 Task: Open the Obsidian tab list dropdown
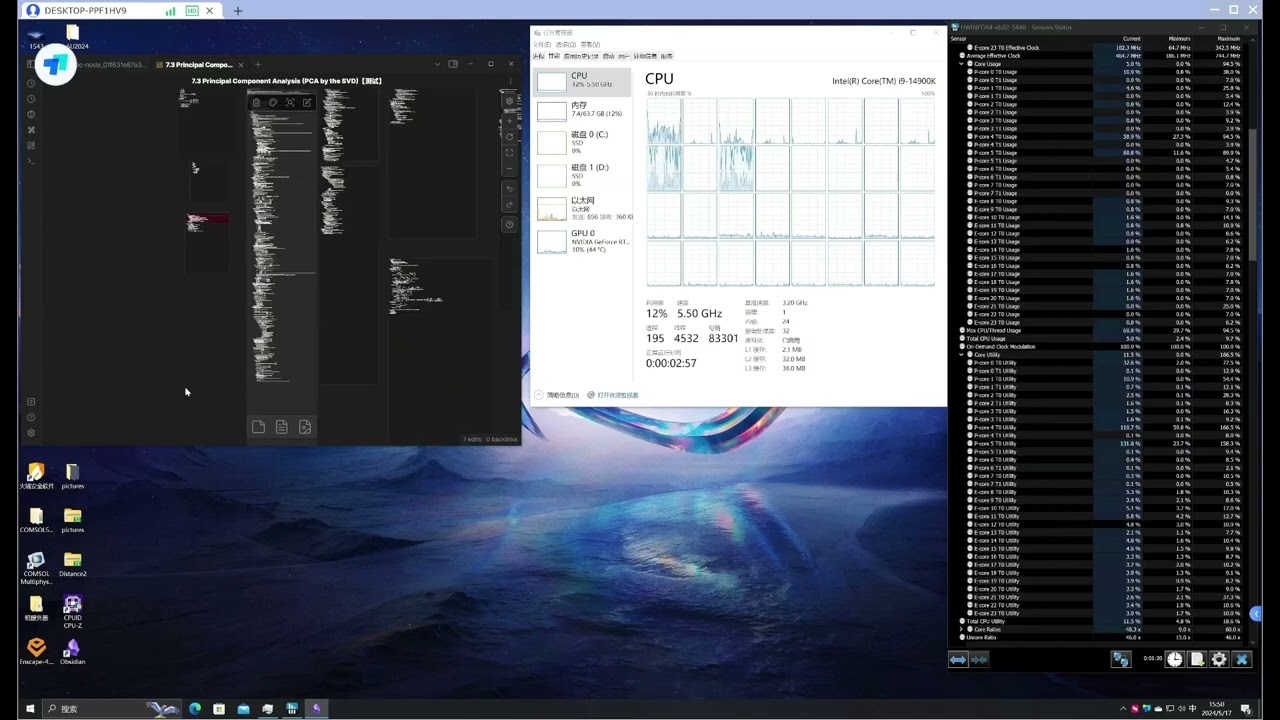[437, 64]
